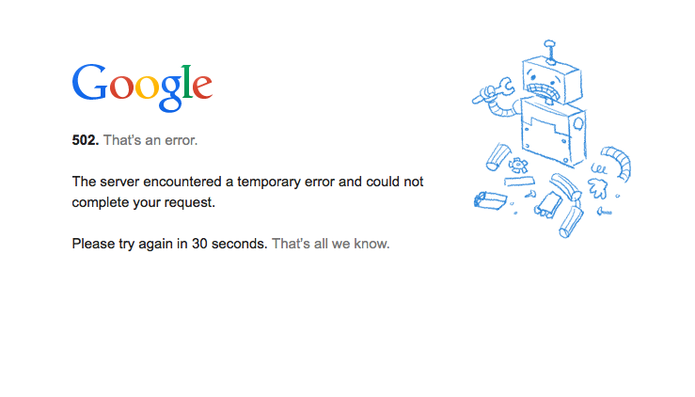This screenshot has height=397, width=695.
Task: Click the loose screw near the hand
Action: pos(604,212)
